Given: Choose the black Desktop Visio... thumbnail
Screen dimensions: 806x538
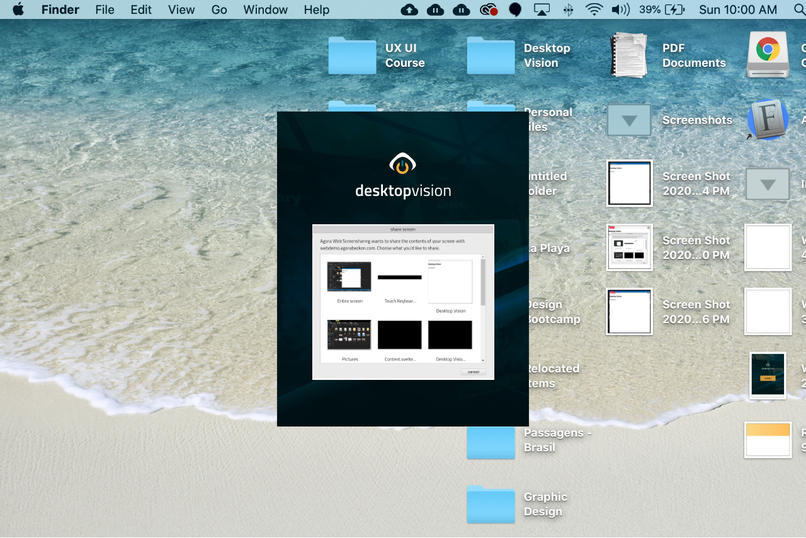Looking at the screenshot, I should tap(450, 335).
